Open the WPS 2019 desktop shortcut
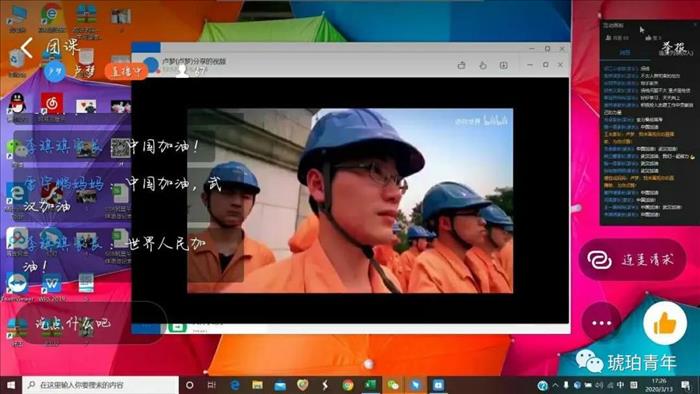Viewport: 700px width, 394px height. tap(52, 286)
